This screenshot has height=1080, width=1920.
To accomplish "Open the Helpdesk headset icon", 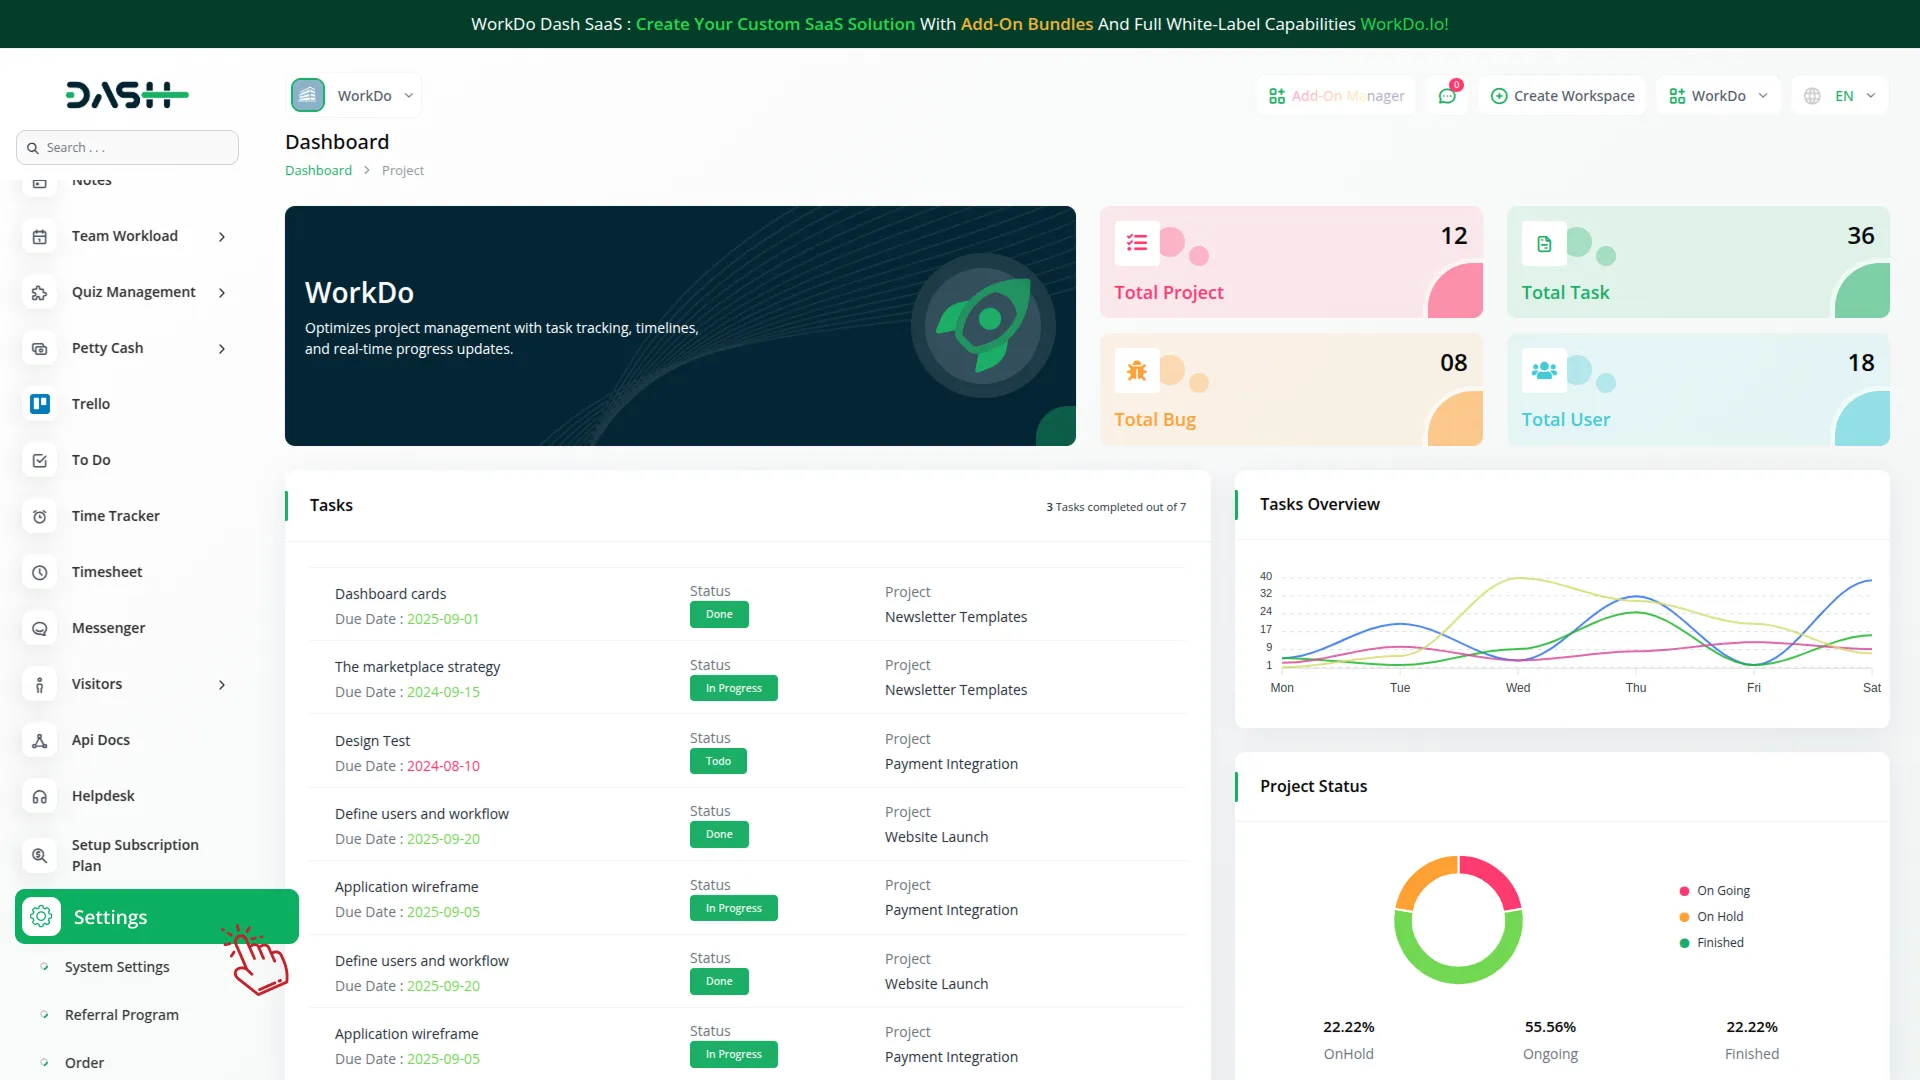I will coord(40,796).
